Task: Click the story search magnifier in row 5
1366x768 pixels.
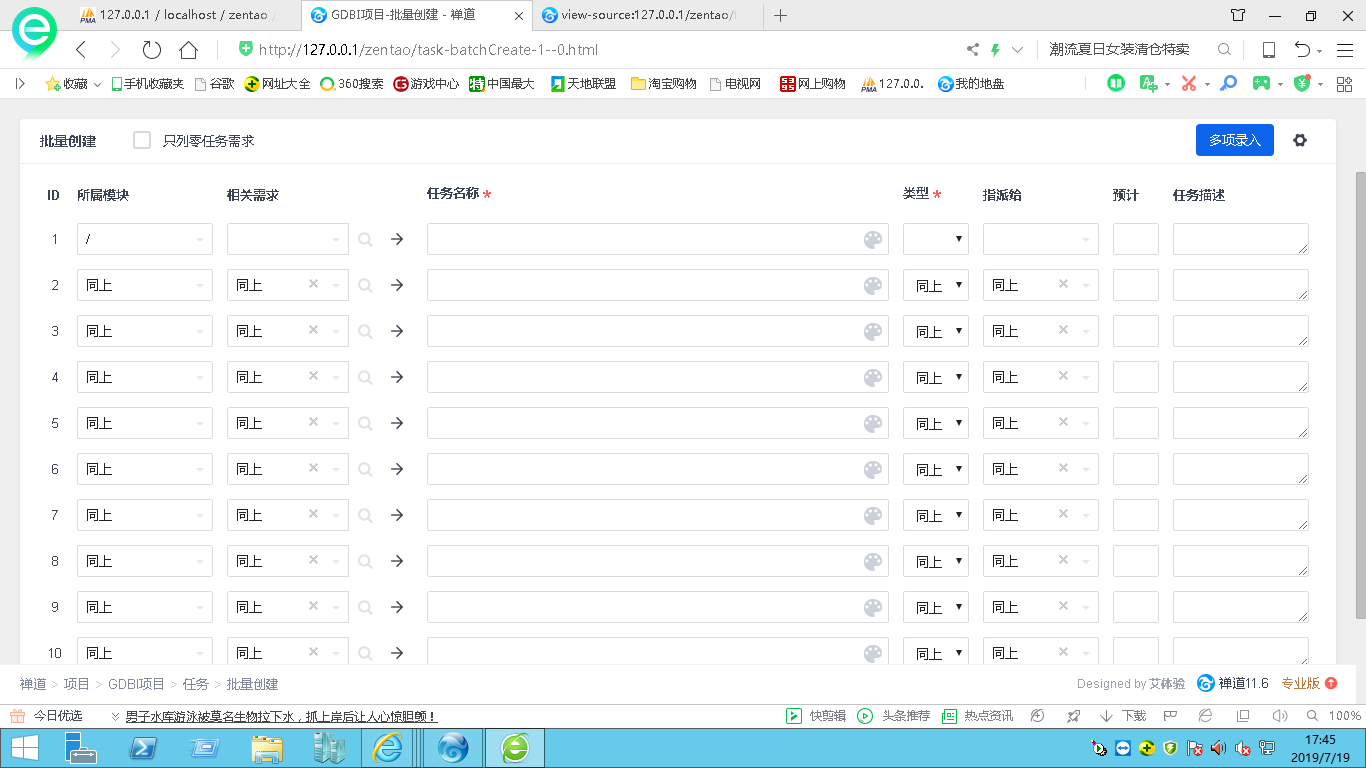Action: (365, 423)
